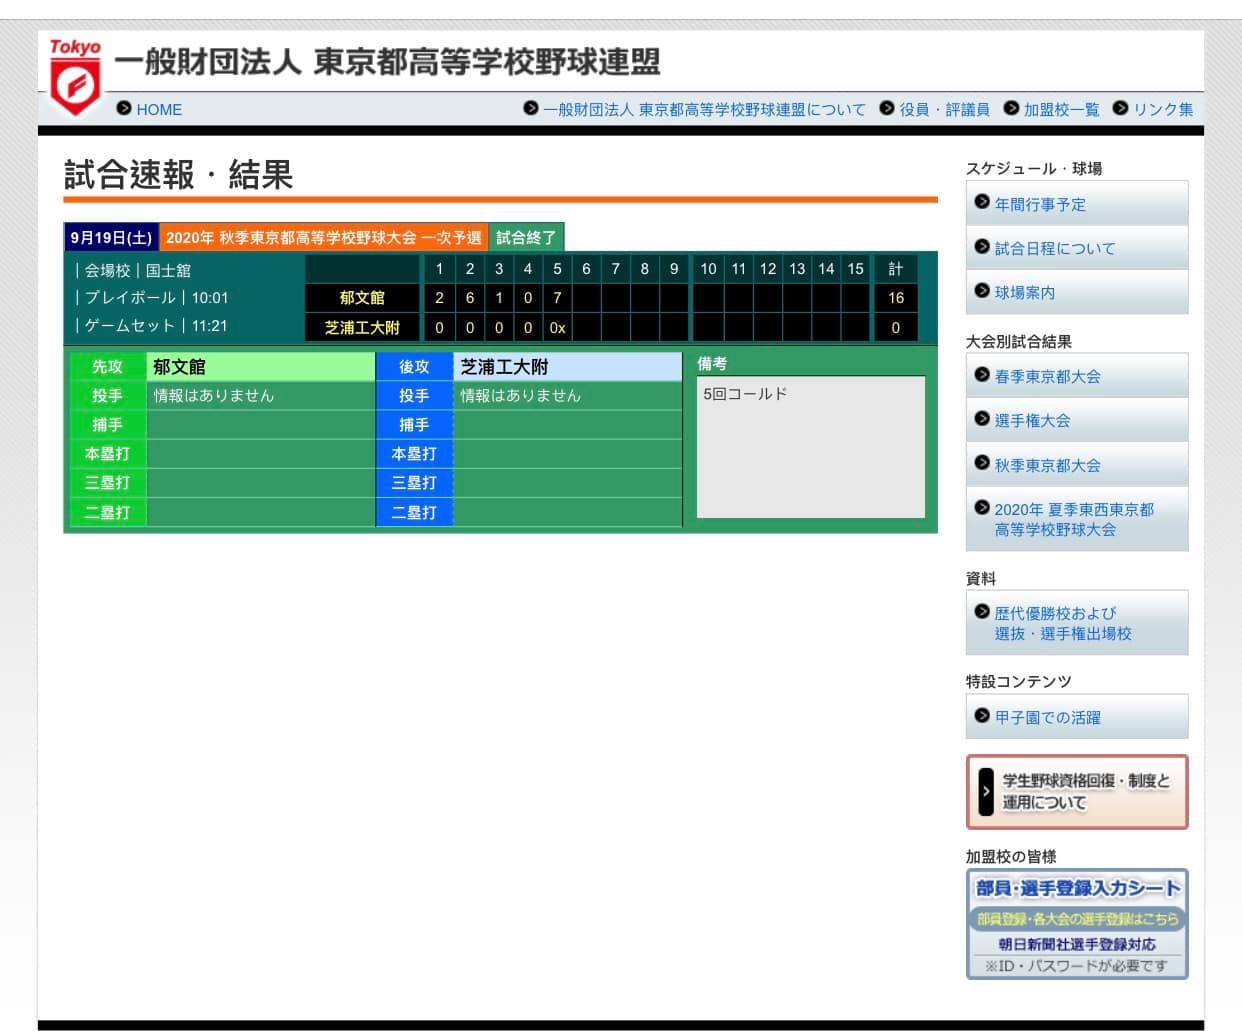This screenshot has width=1242, height=1031.
Task: Click arrow icon beside 球場案内
Action: (982, 290)
